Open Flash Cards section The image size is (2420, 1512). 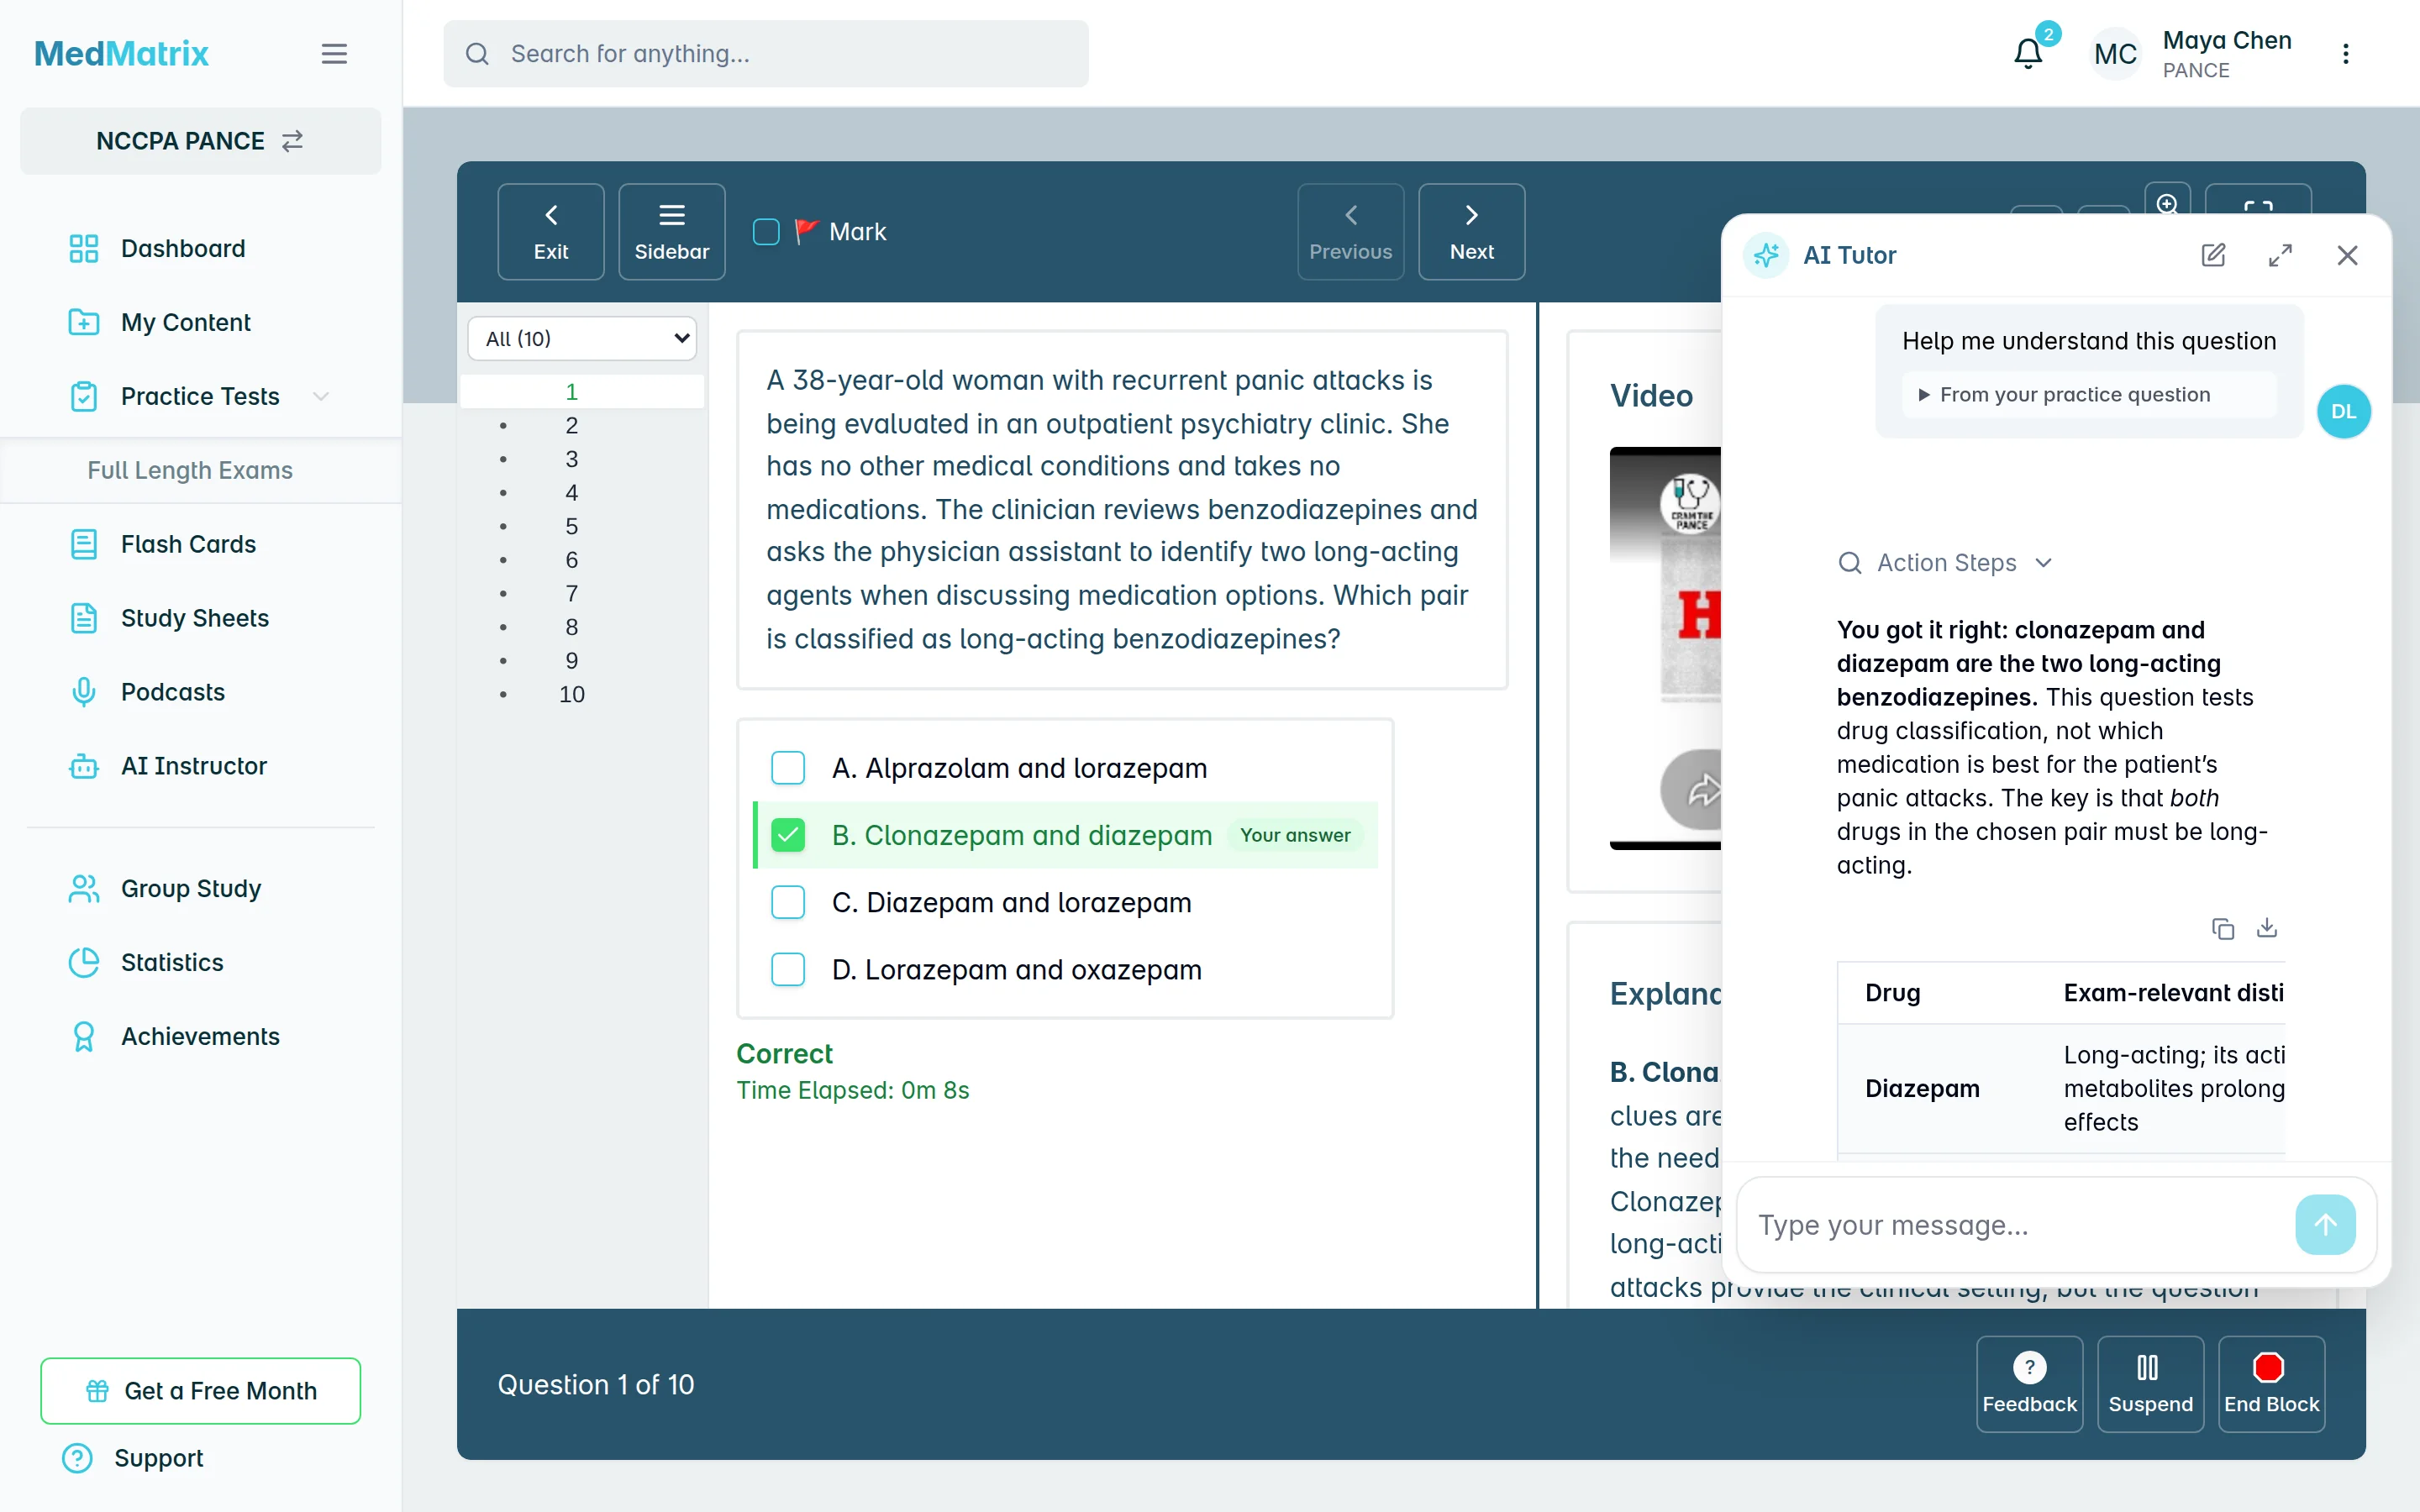pos(188,545)
